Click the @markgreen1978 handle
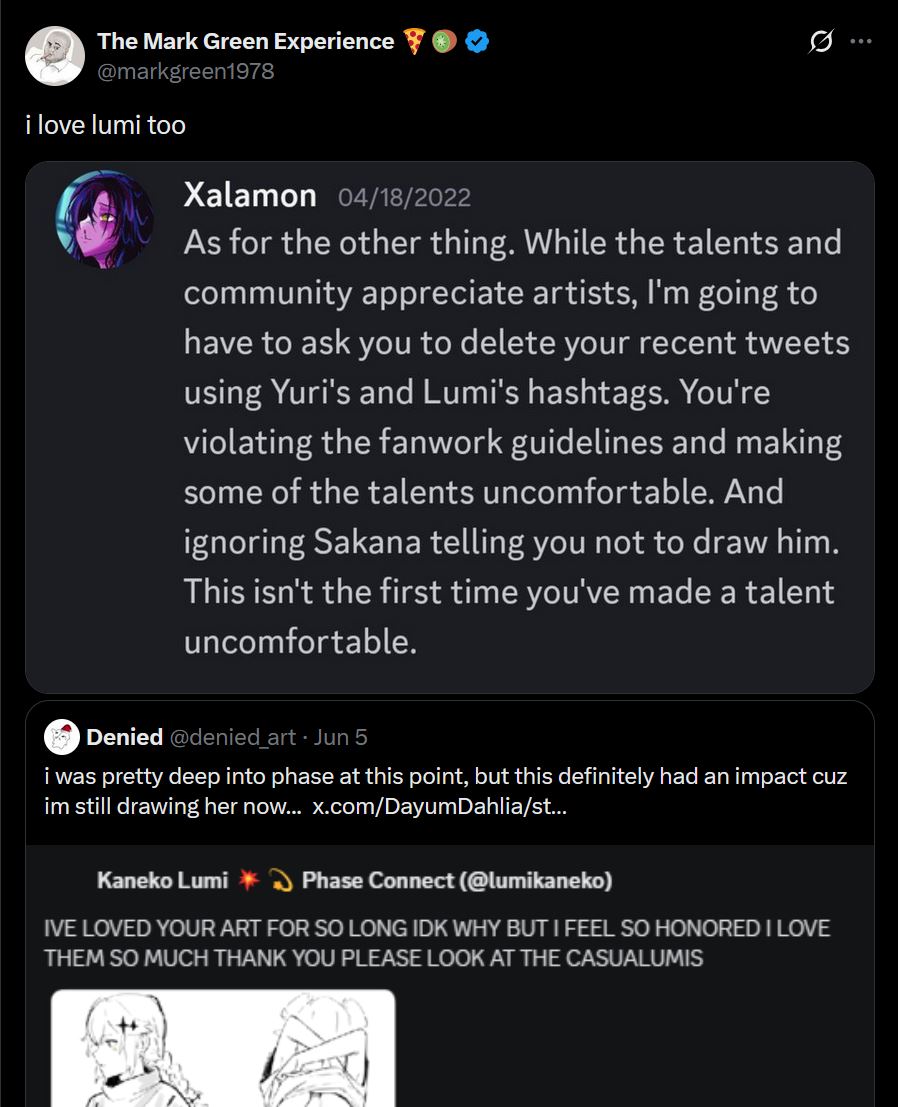 coord(185,71)
